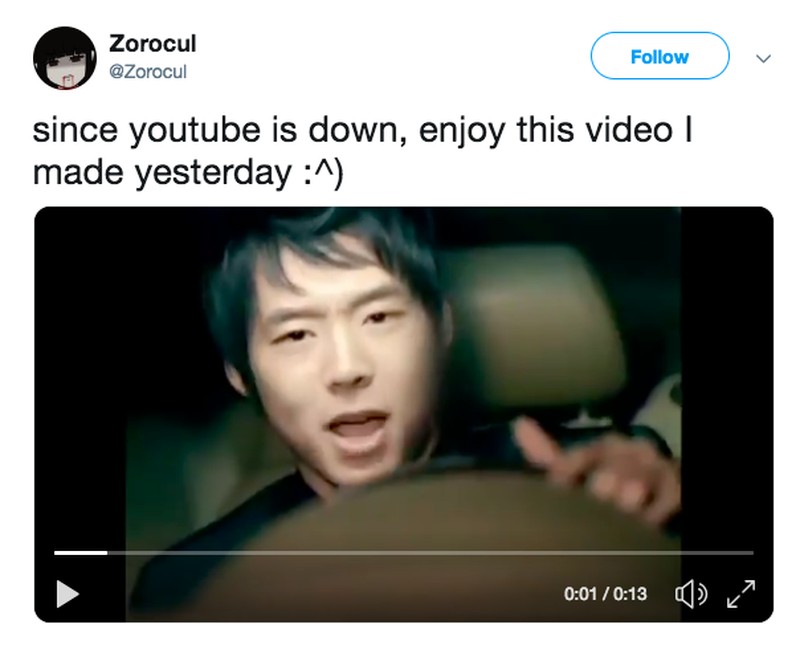Viewport: 800px width, 645px height.
Task: Click the left black letterbox of the video
Action: point(80,378)
